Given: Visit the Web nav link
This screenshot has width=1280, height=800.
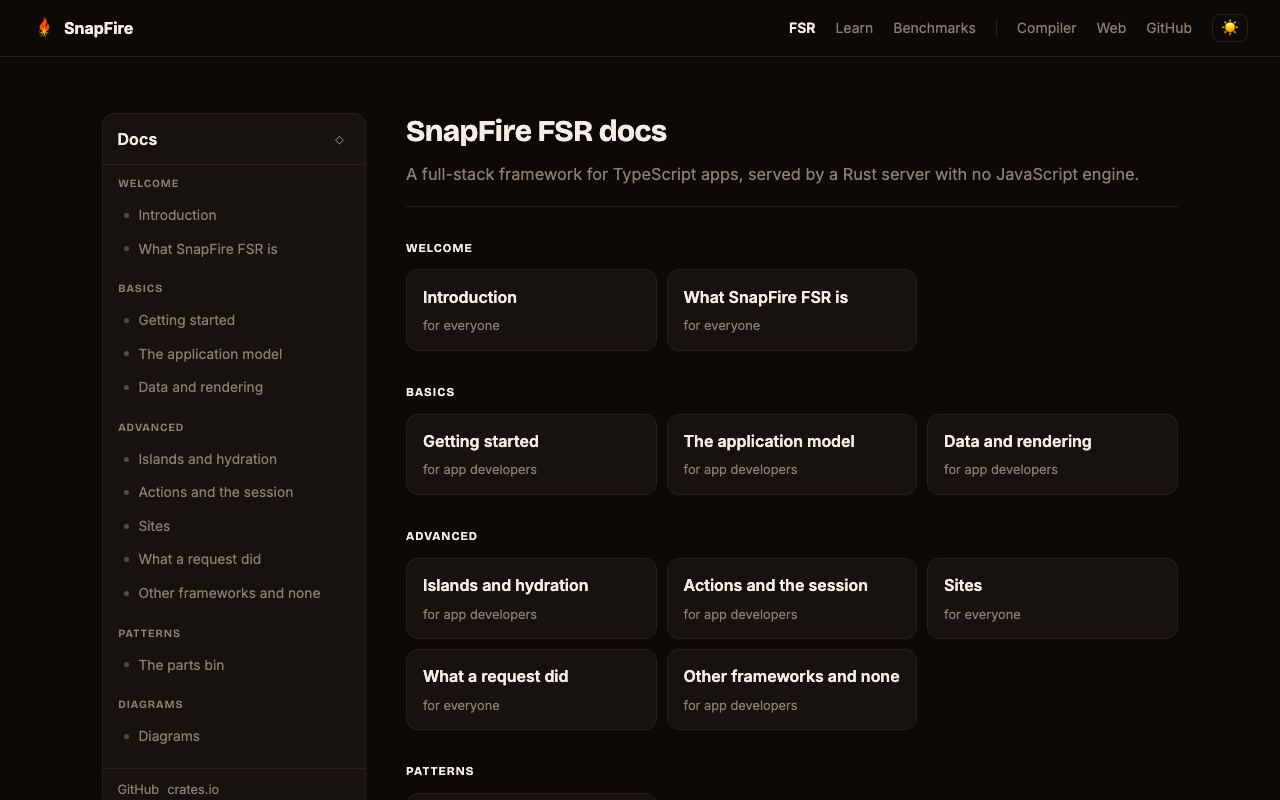Looking at the screenshot, I should 1111,28.
